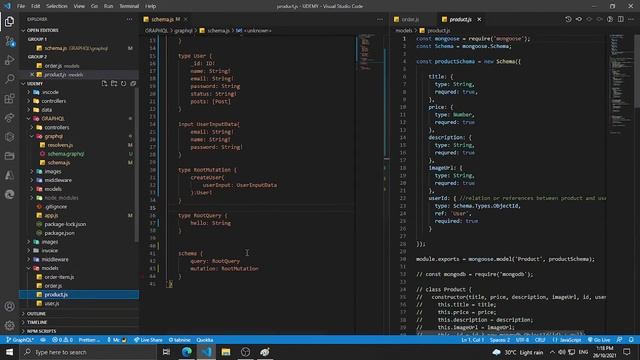Click errors and warnings count in status bar
The height and width of the screenshot is (360, 640).
click(x=62, y=340)
